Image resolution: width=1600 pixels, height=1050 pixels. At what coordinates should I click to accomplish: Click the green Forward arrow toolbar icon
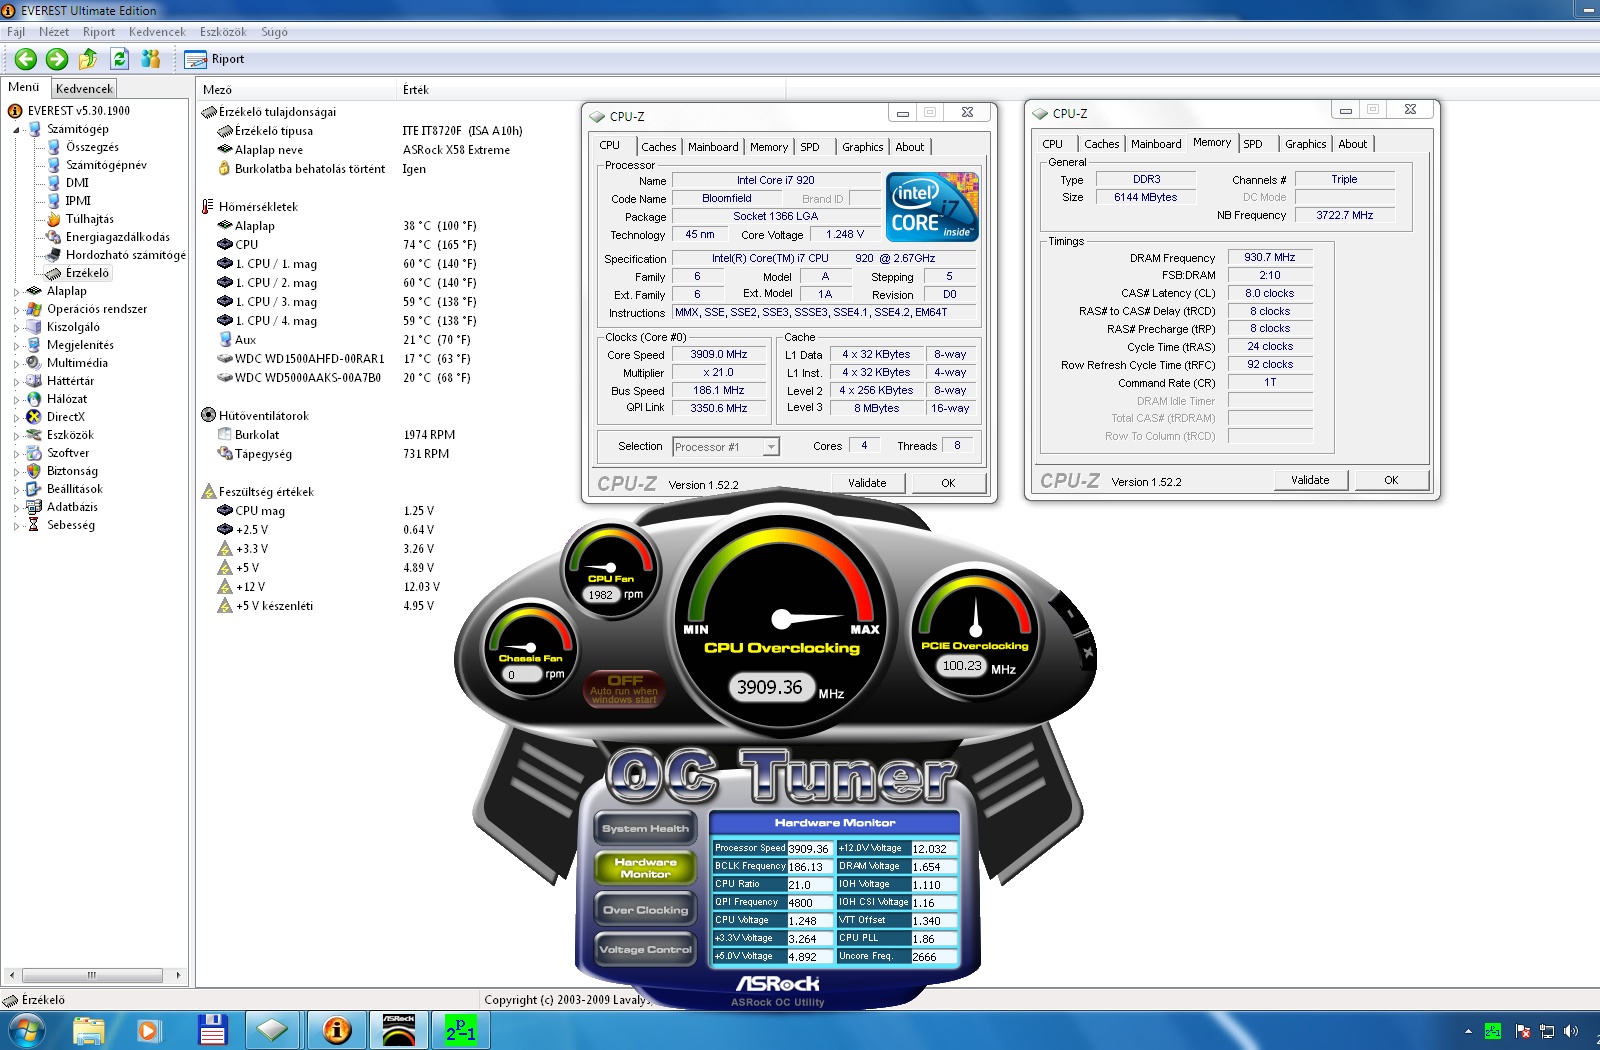pos(57,59)
